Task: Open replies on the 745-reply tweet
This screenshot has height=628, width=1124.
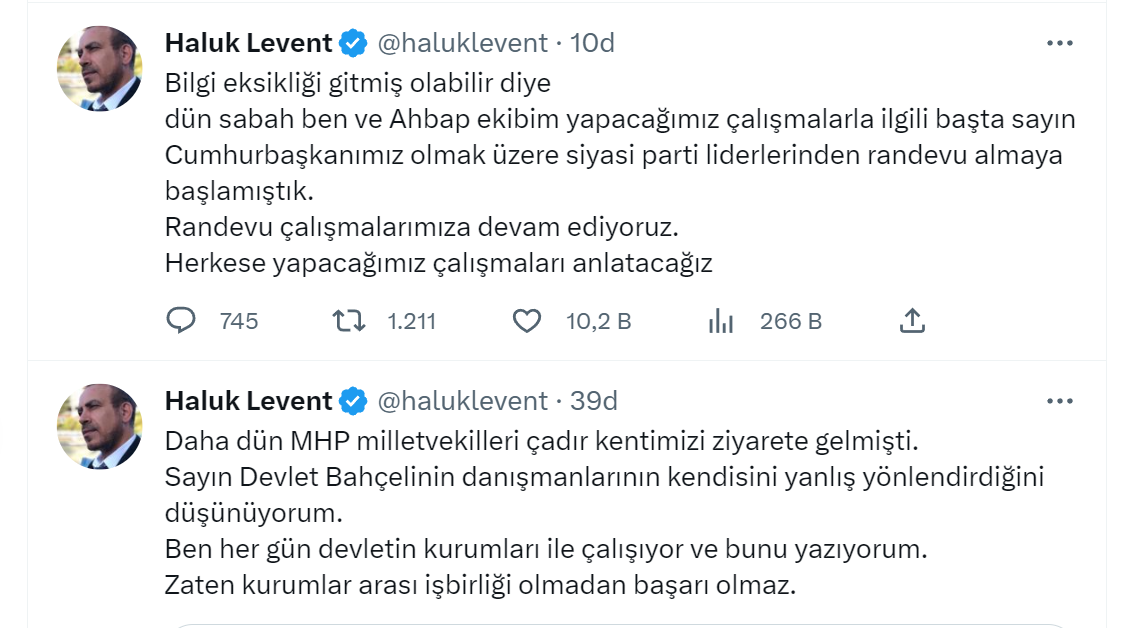Action: [181, 320]
